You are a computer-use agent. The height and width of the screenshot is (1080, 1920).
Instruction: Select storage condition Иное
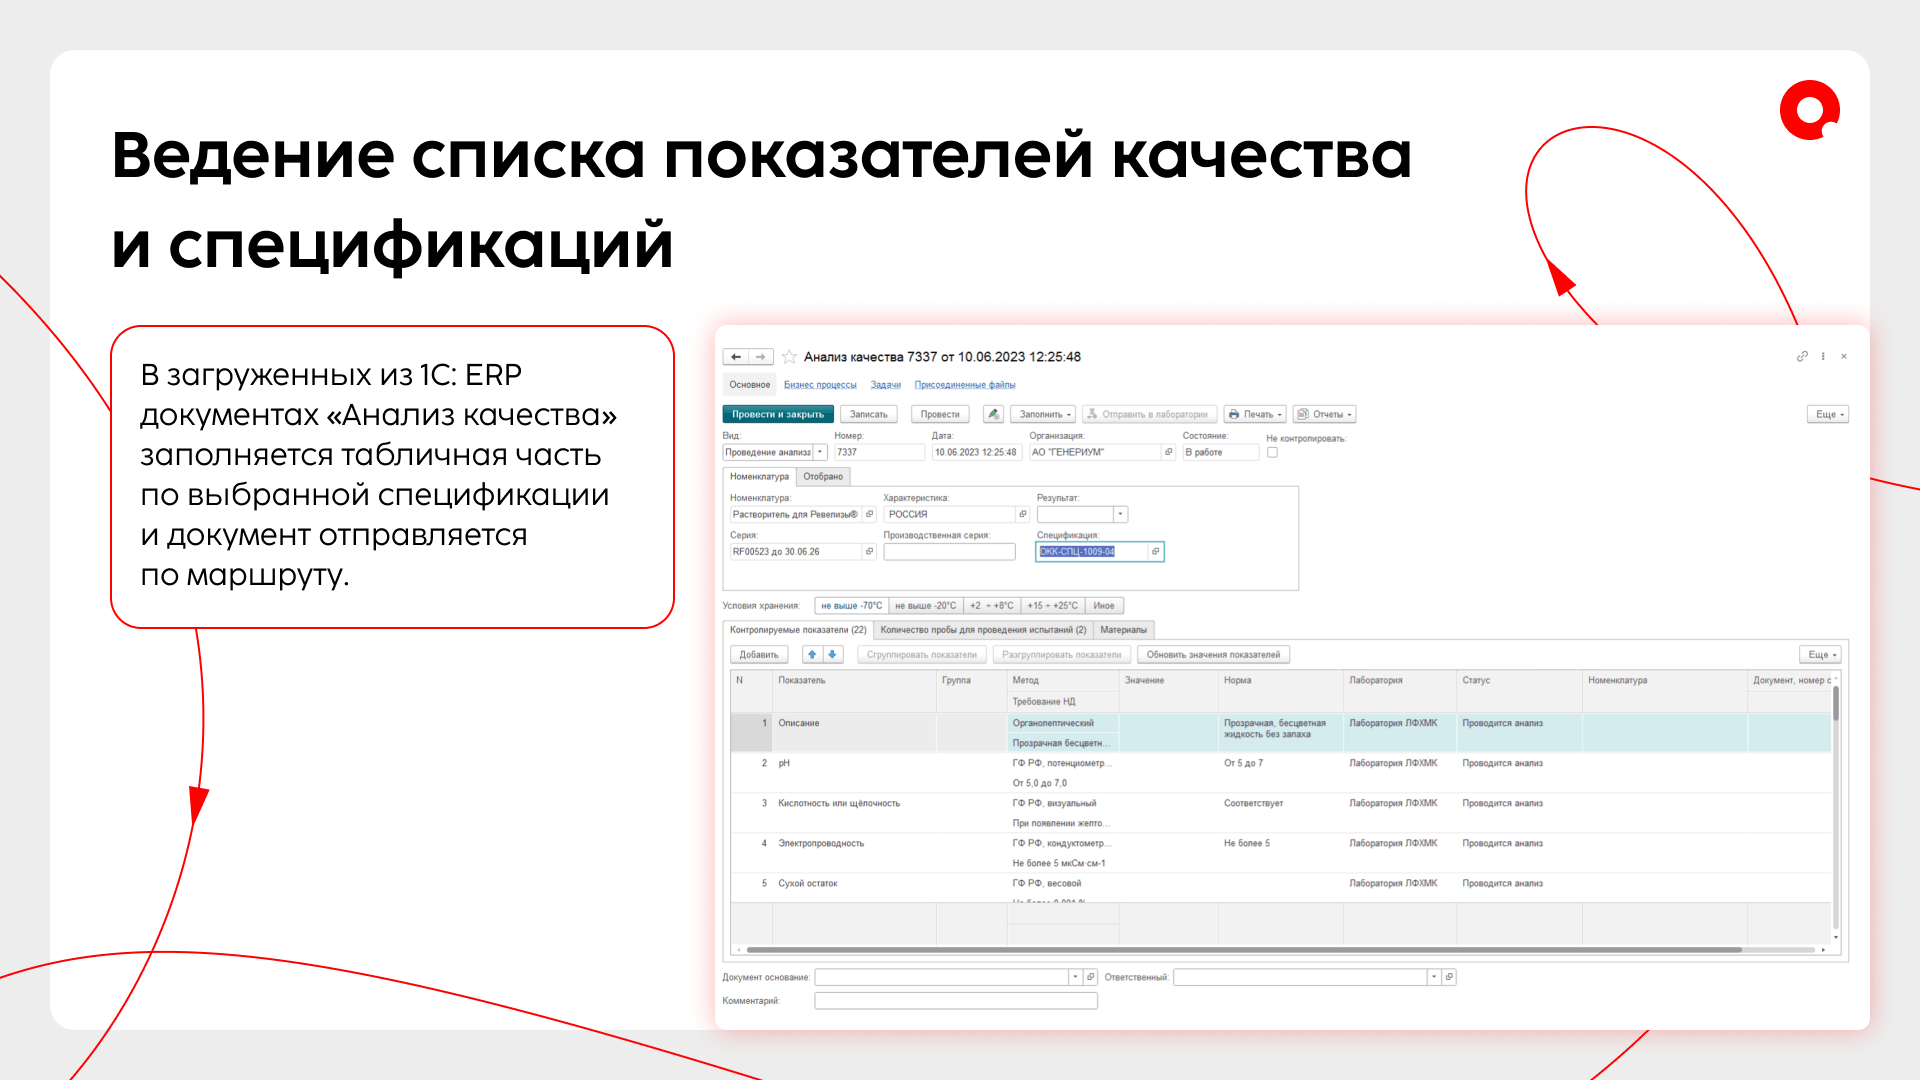[1104, 606]
